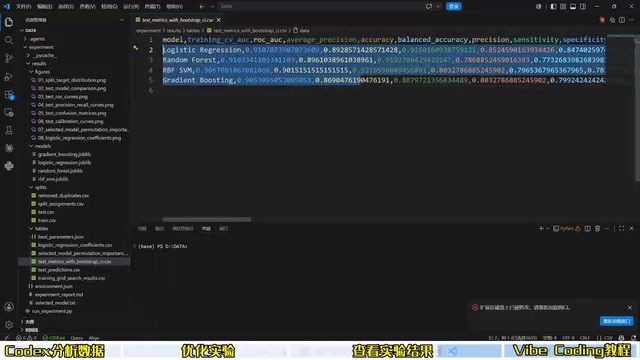Select test_predictions.csv in the tree
The image size is (640, 360).
click(59, 269)
